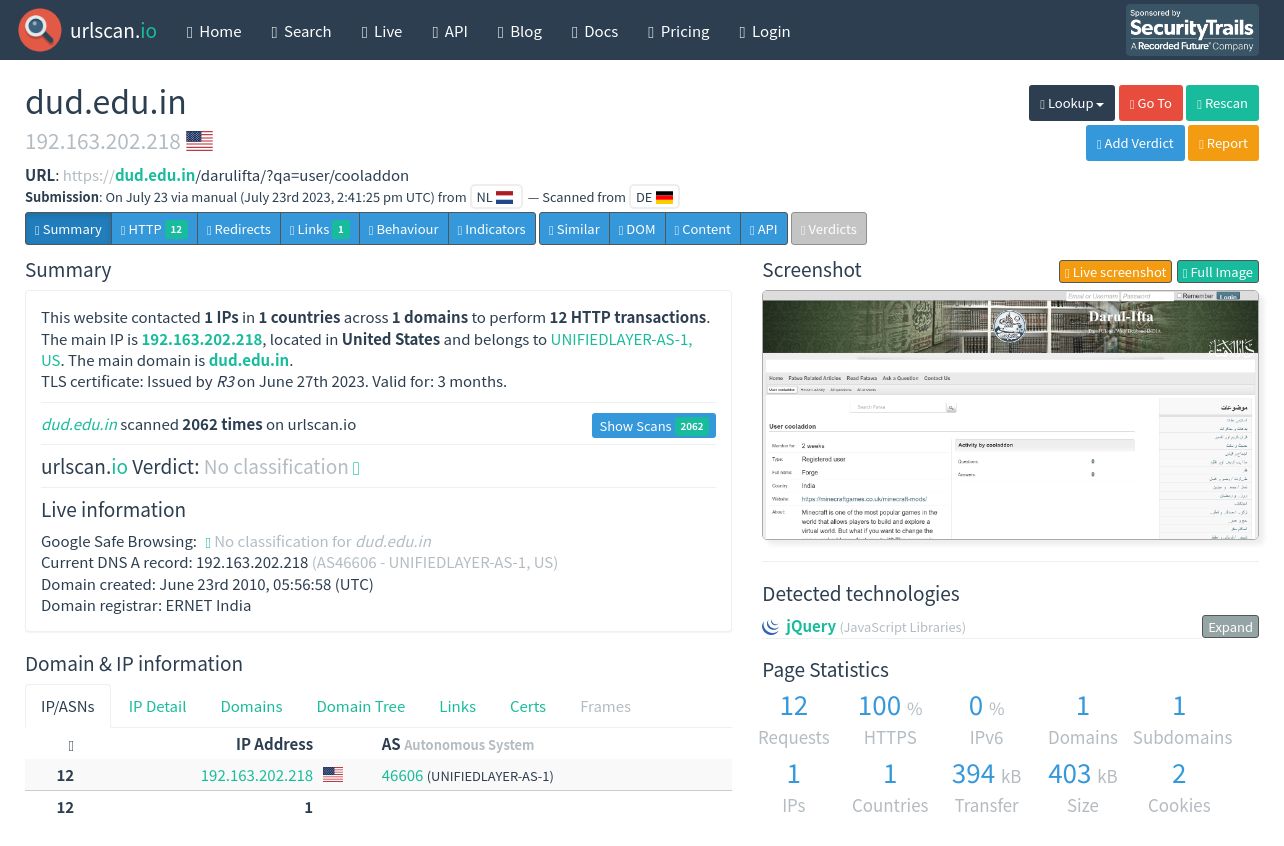Click the 100 % HTTPS statistic
This screenshot has width=1284, height=846.
tap(890, 719)
